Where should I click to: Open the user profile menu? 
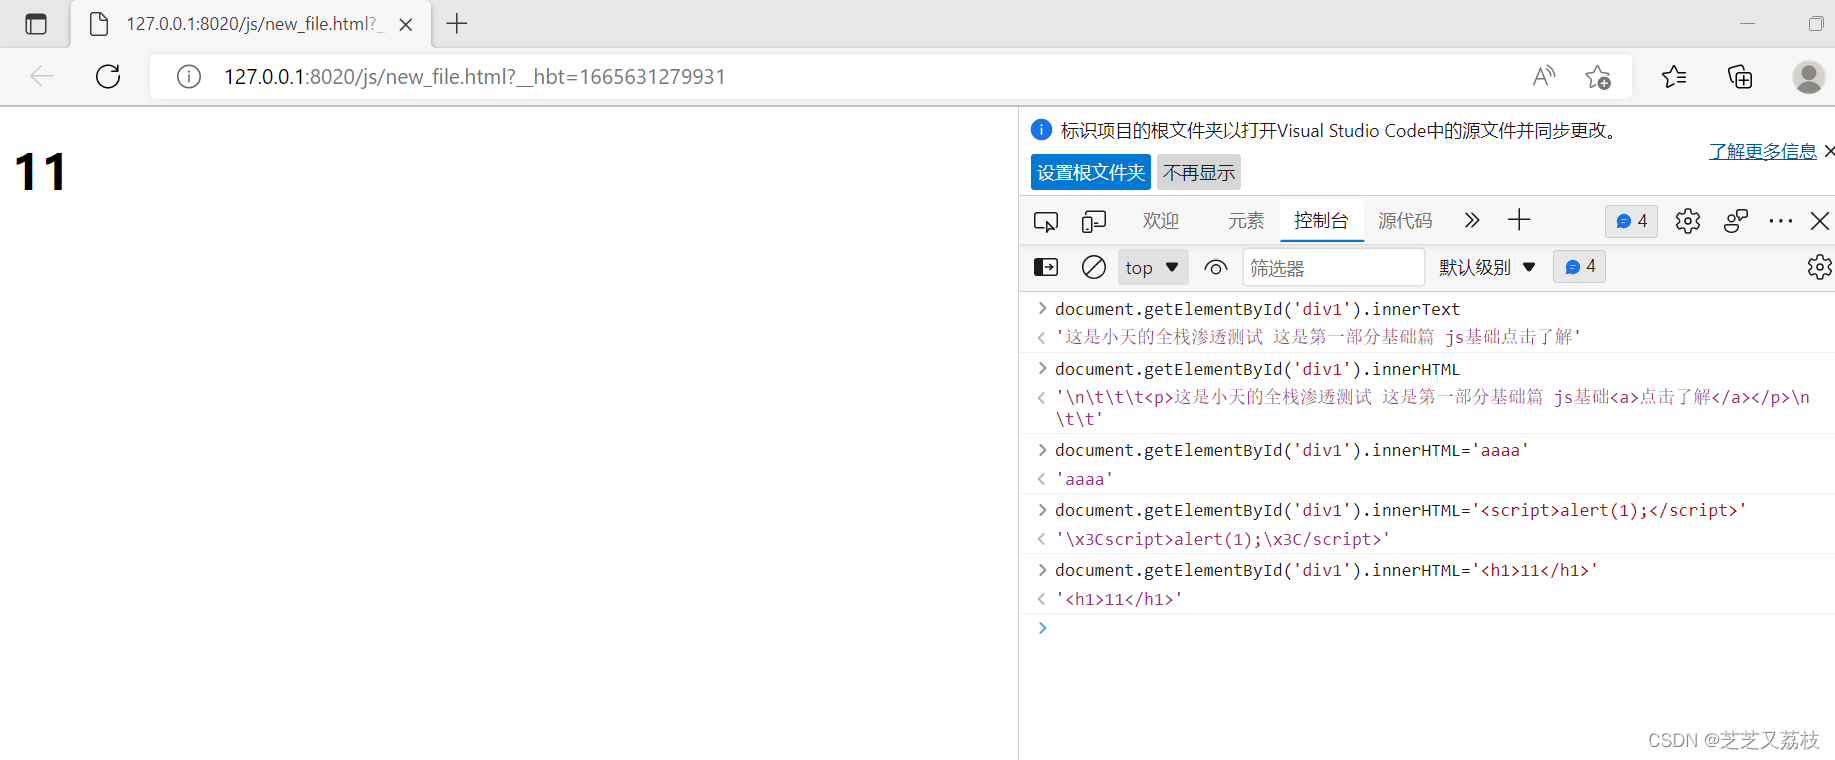coord(1808,76)
